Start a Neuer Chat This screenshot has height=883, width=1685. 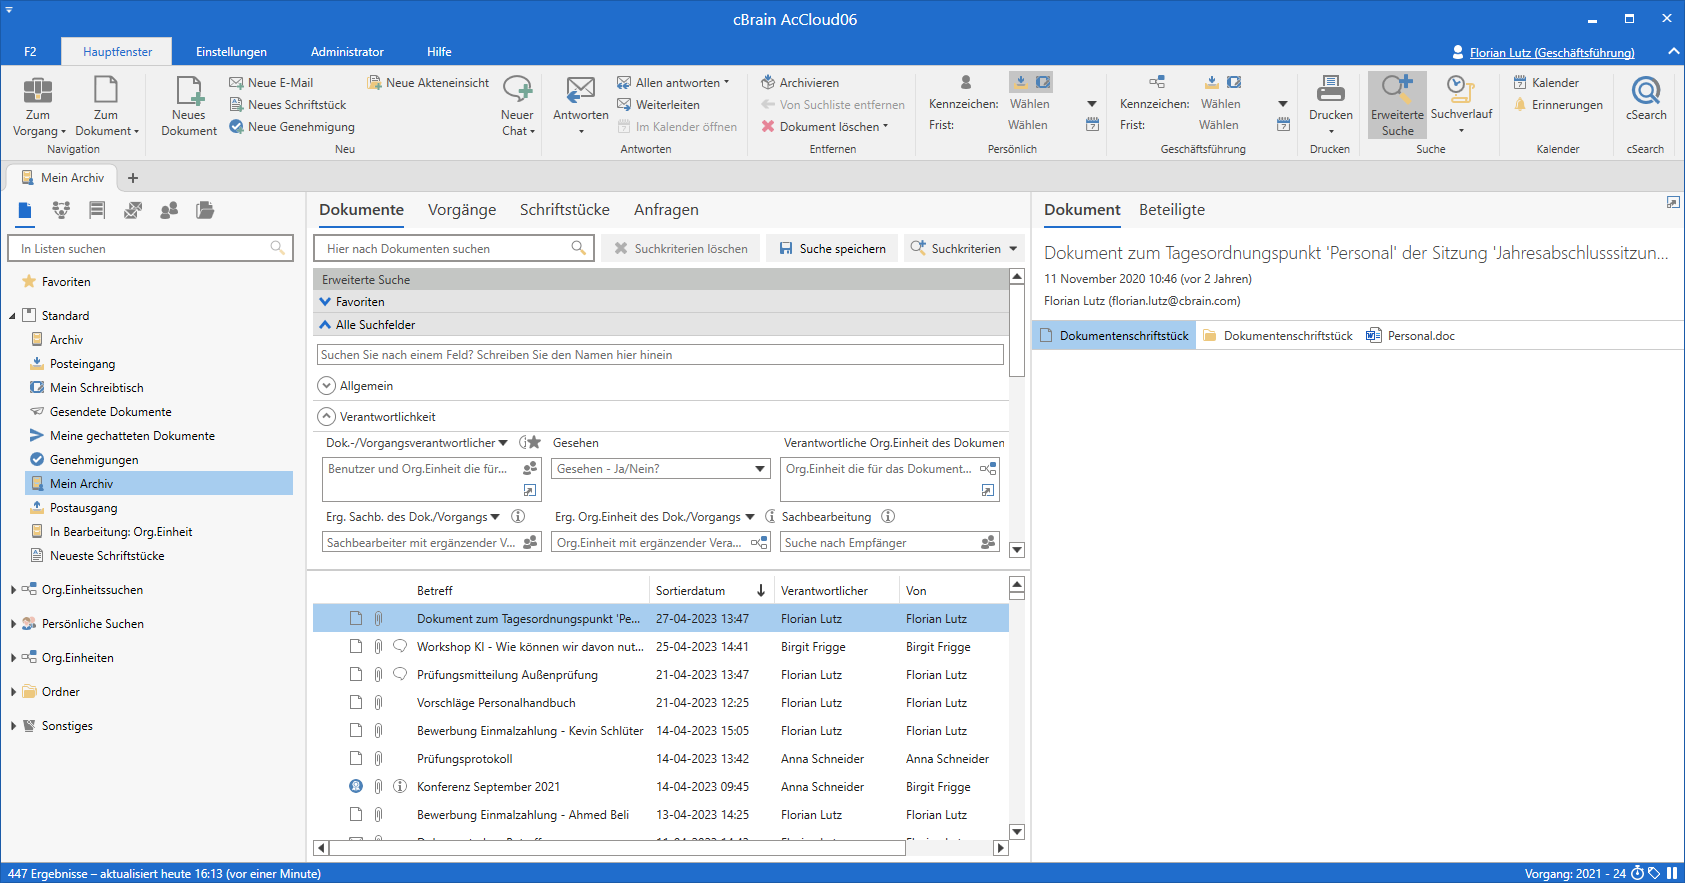click(517, 106)
